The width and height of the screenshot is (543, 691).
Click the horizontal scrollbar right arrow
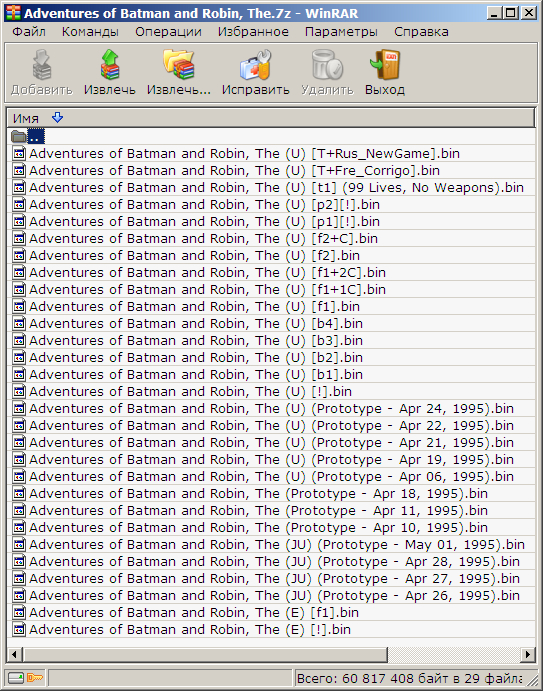527,654
